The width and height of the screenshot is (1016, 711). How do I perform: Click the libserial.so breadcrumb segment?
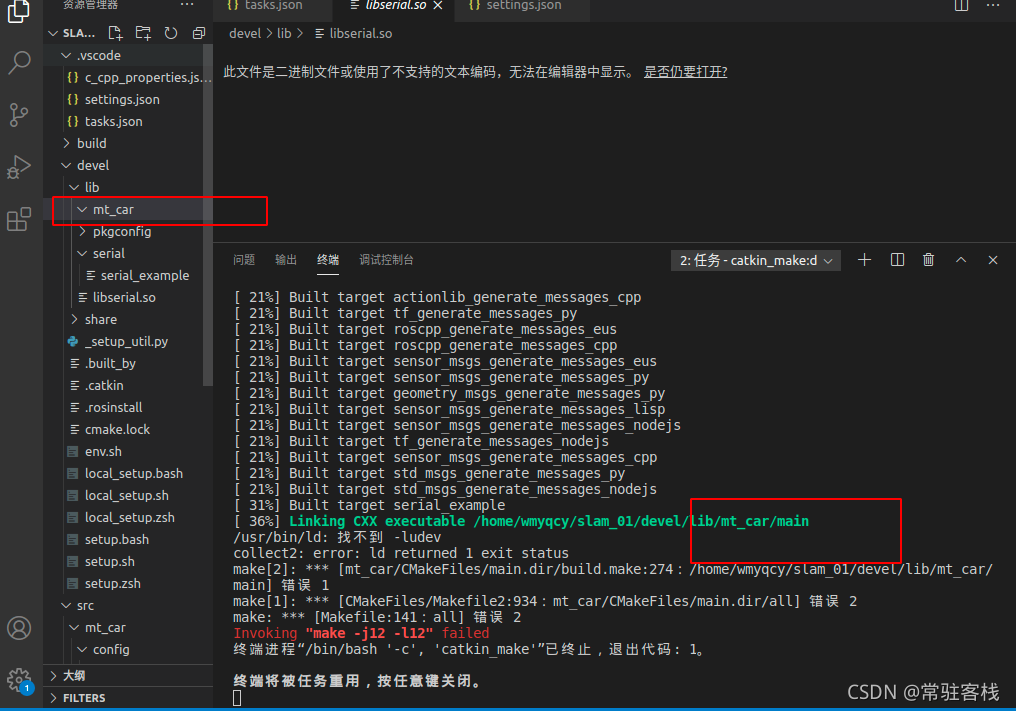pyautogui.click(x=354, y=34)
